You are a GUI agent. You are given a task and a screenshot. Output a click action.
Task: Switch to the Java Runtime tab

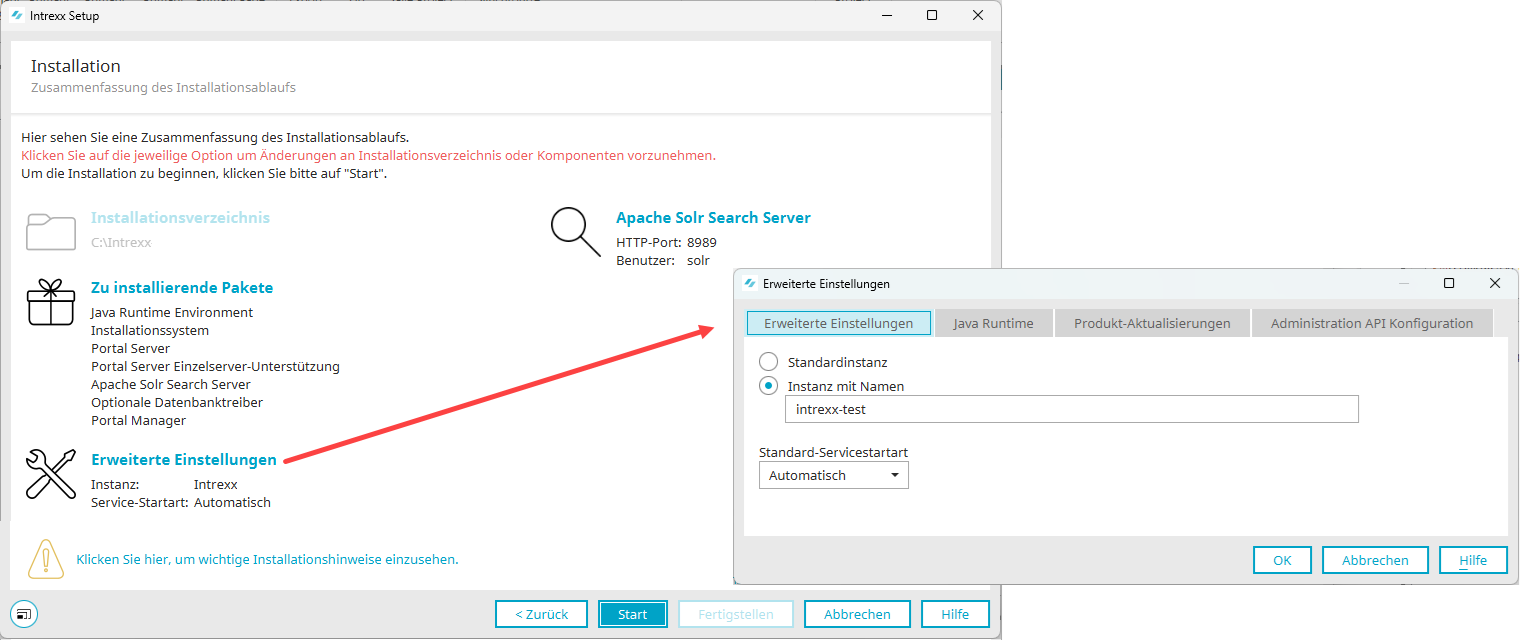(x=993, y=323)
